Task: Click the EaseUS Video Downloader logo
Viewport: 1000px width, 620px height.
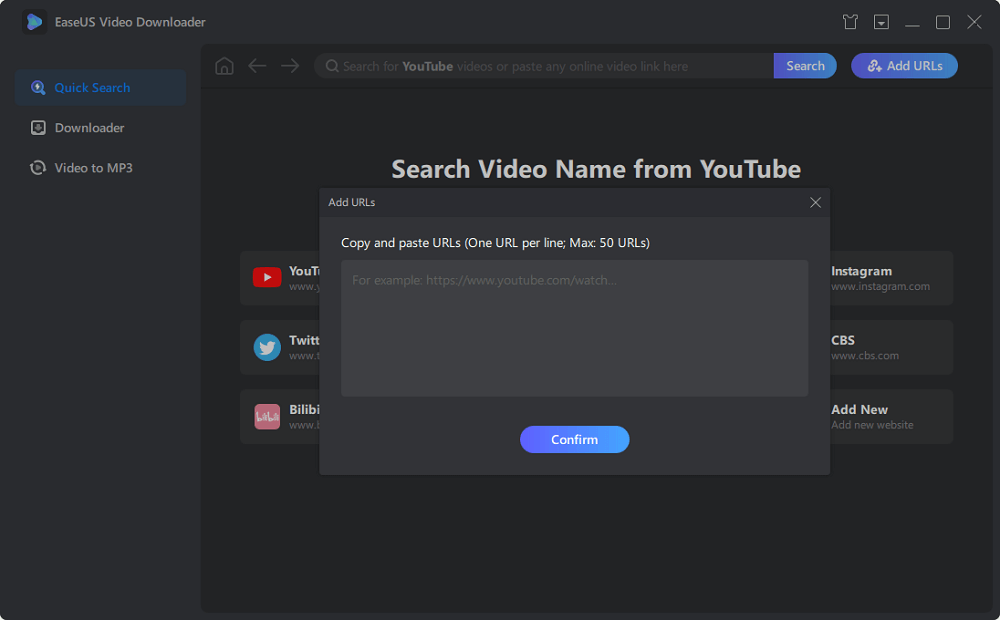Action: 35,22
